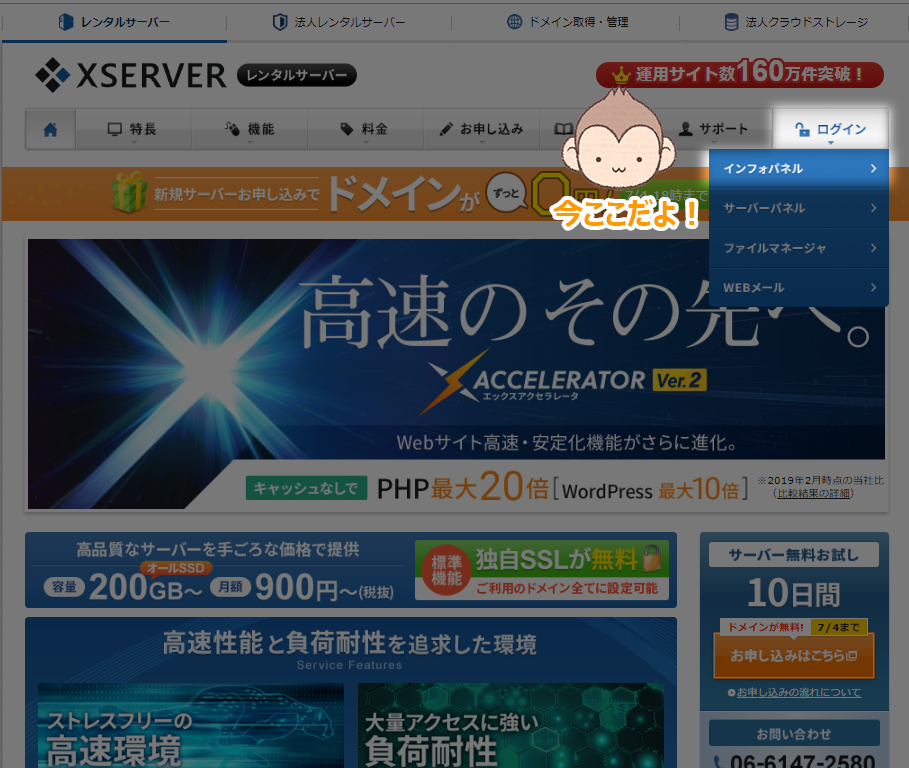Click the chevron beside WEBメール
Image resolution: width=909 pixels, height=768 pixels.
(873, 287)
